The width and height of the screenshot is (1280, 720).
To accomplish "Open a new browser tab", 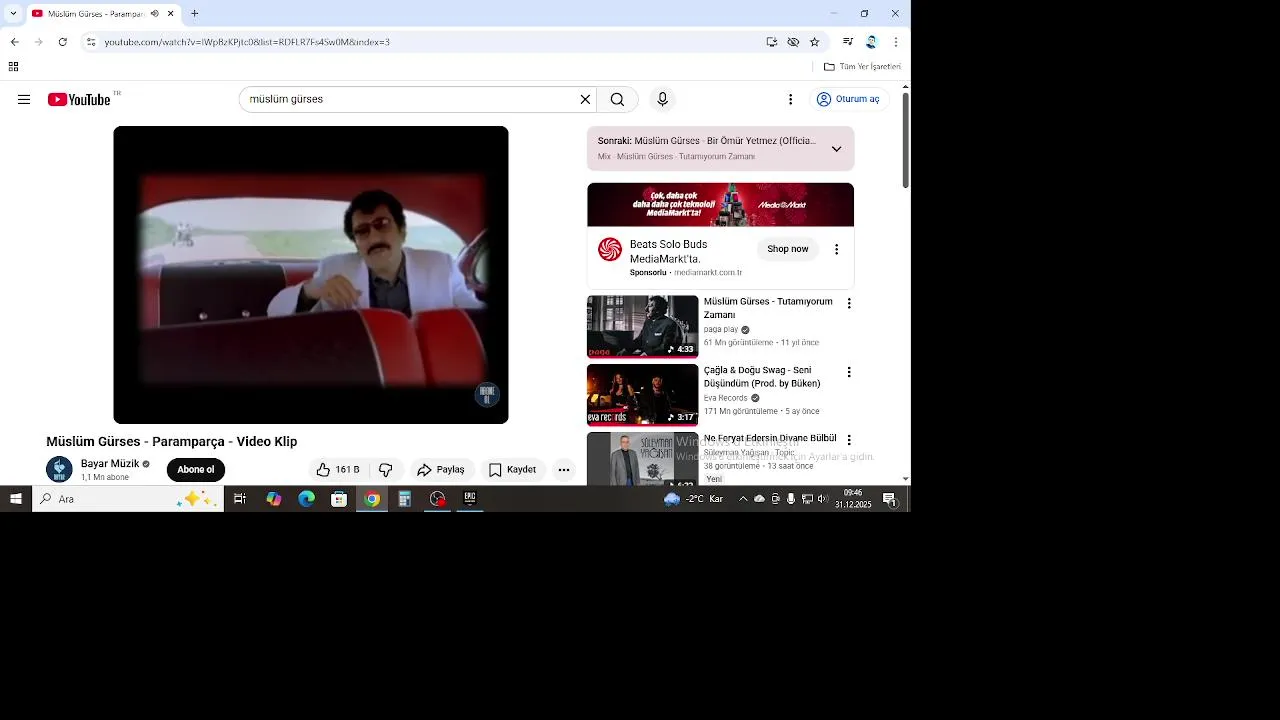I will [195, 14].
